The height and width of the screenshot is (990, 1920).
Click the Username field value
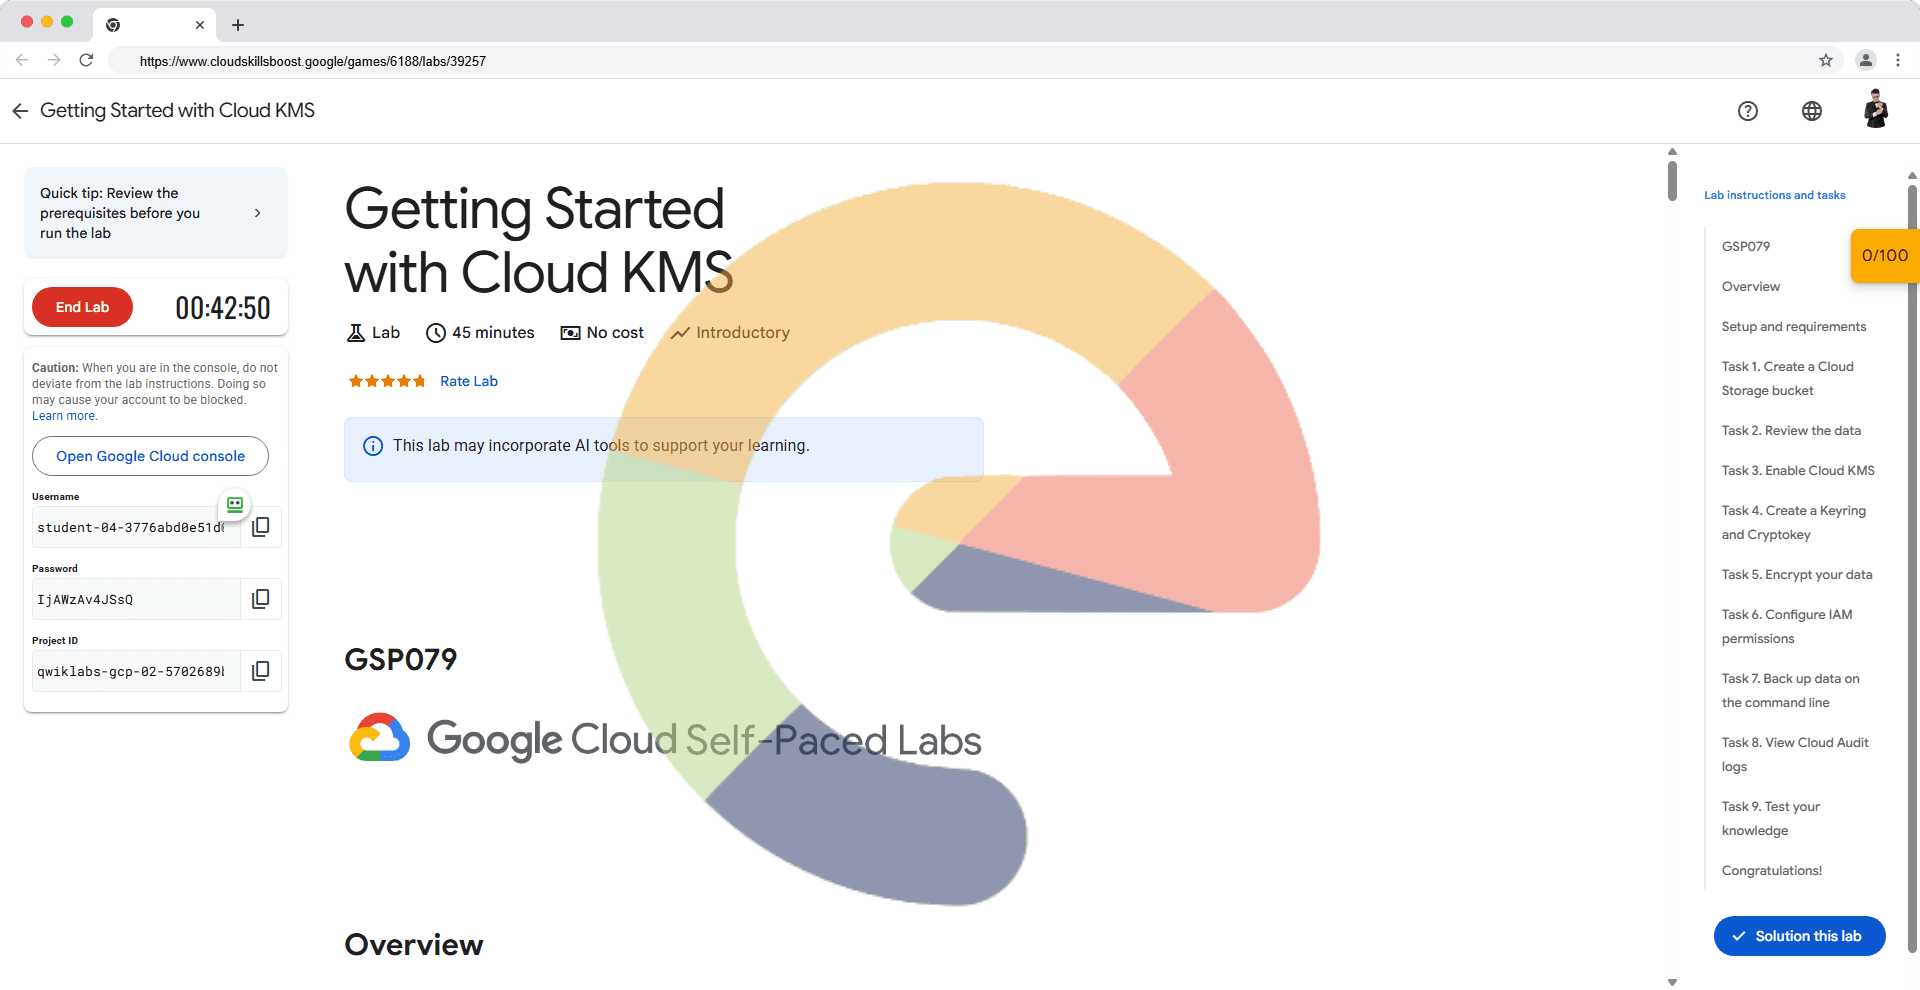136,527
